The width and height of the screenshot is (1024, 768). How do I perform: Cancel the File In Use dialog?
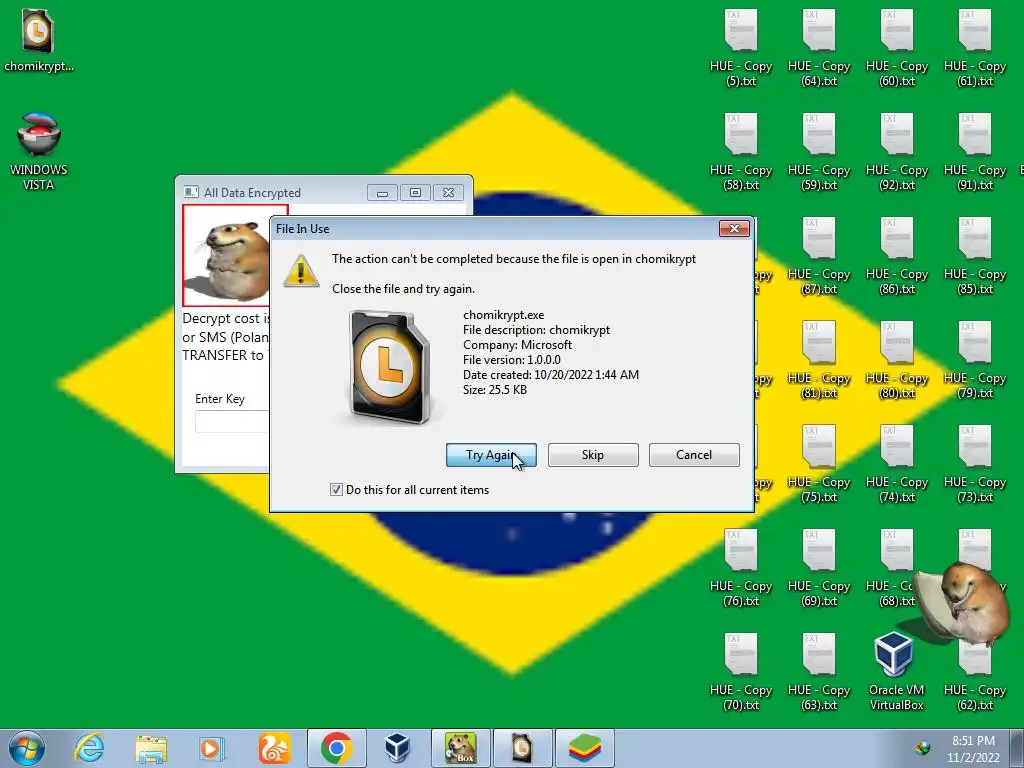tap(694, 455)
